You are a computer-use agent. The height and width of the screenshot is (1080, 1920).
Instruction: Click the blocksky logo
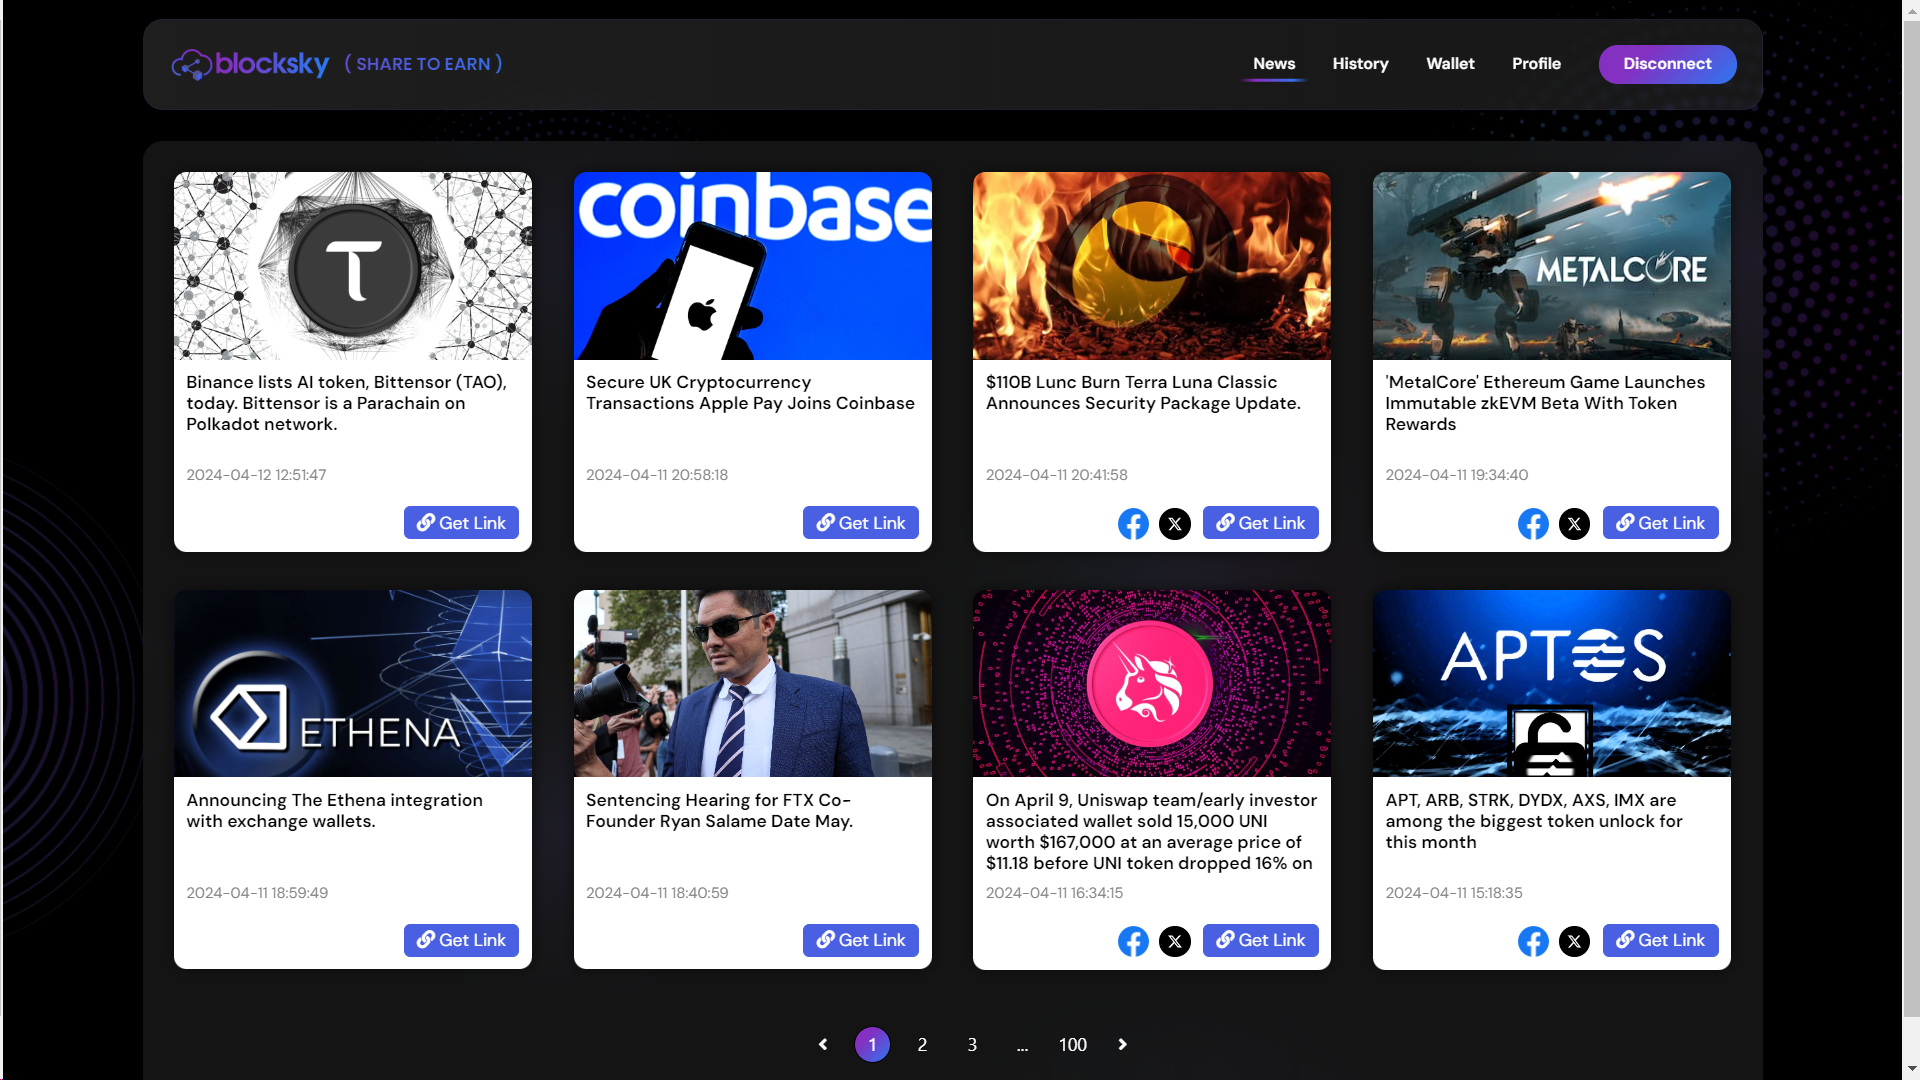(x=250, y=64)
